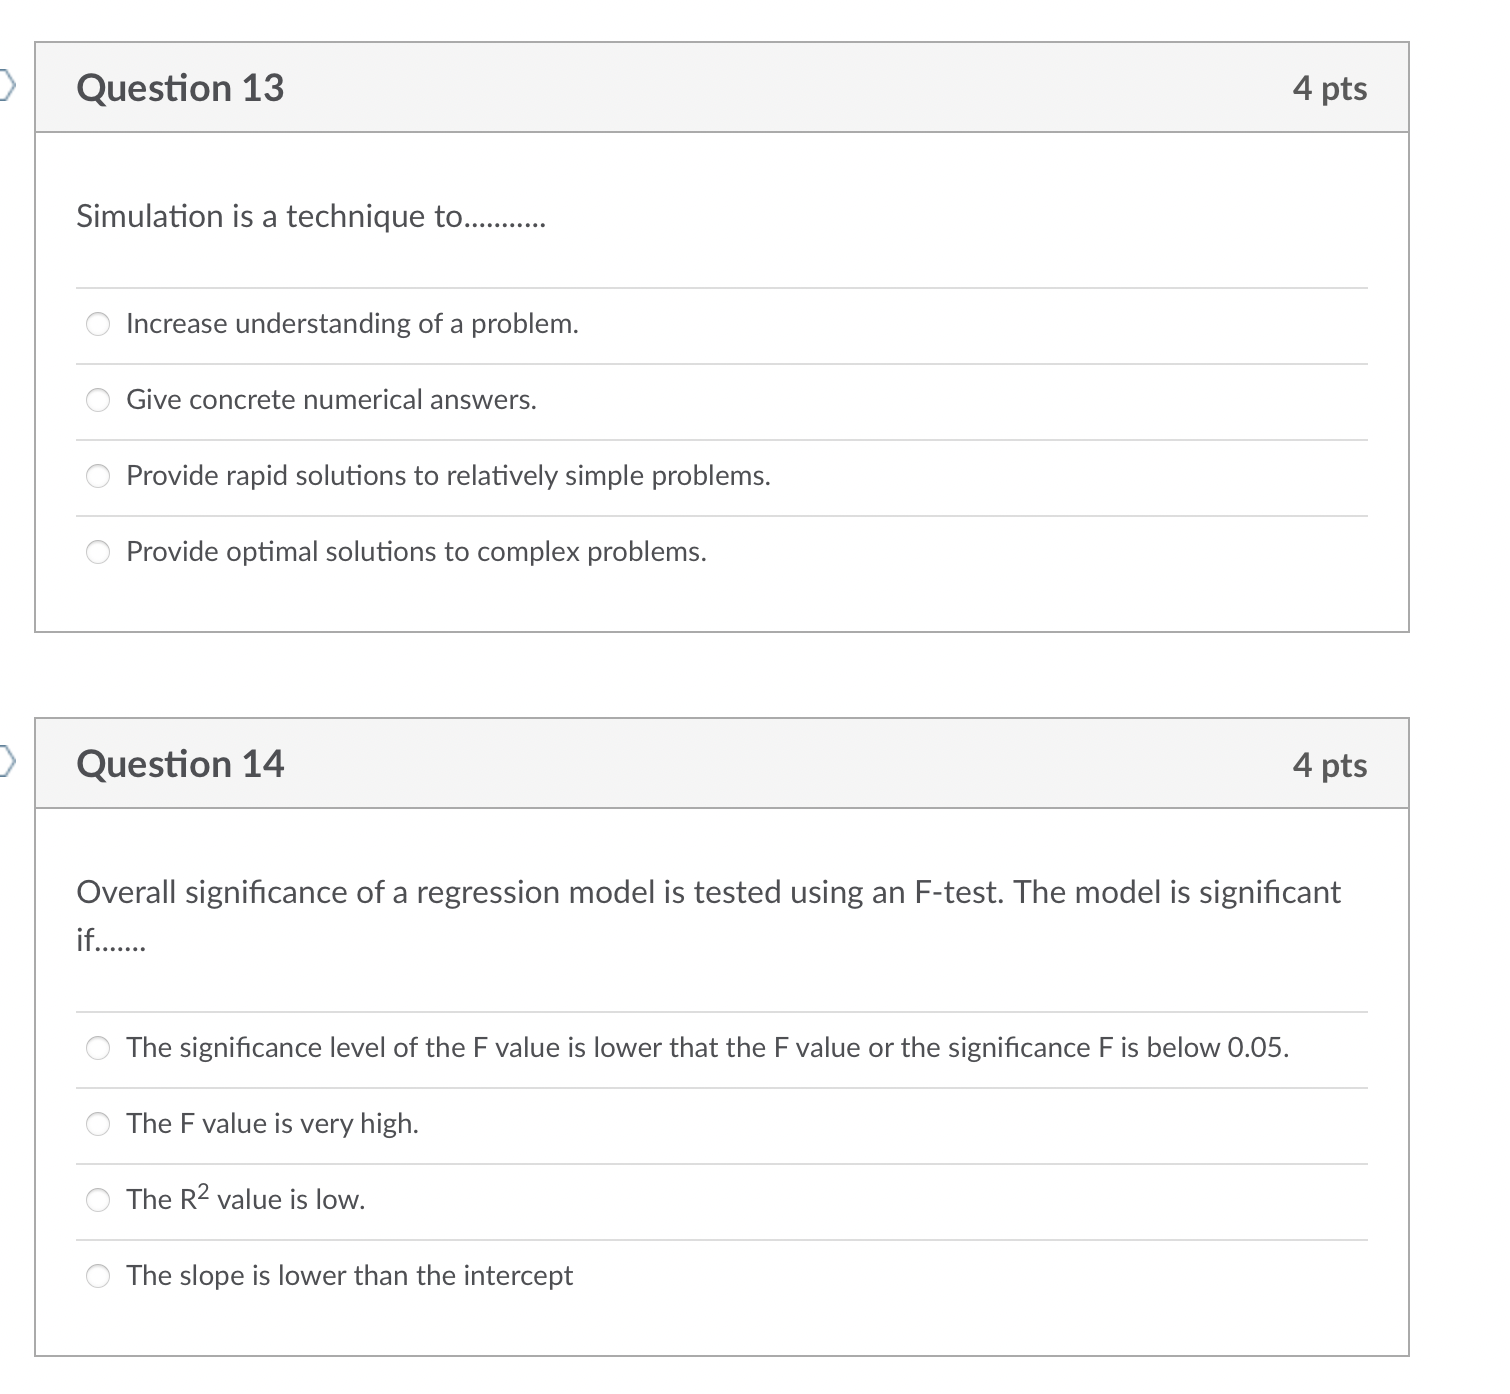Choose Provide rapid solutions to simple problems option
The image size is (1510, 1394).
click(x=98, y=476)
